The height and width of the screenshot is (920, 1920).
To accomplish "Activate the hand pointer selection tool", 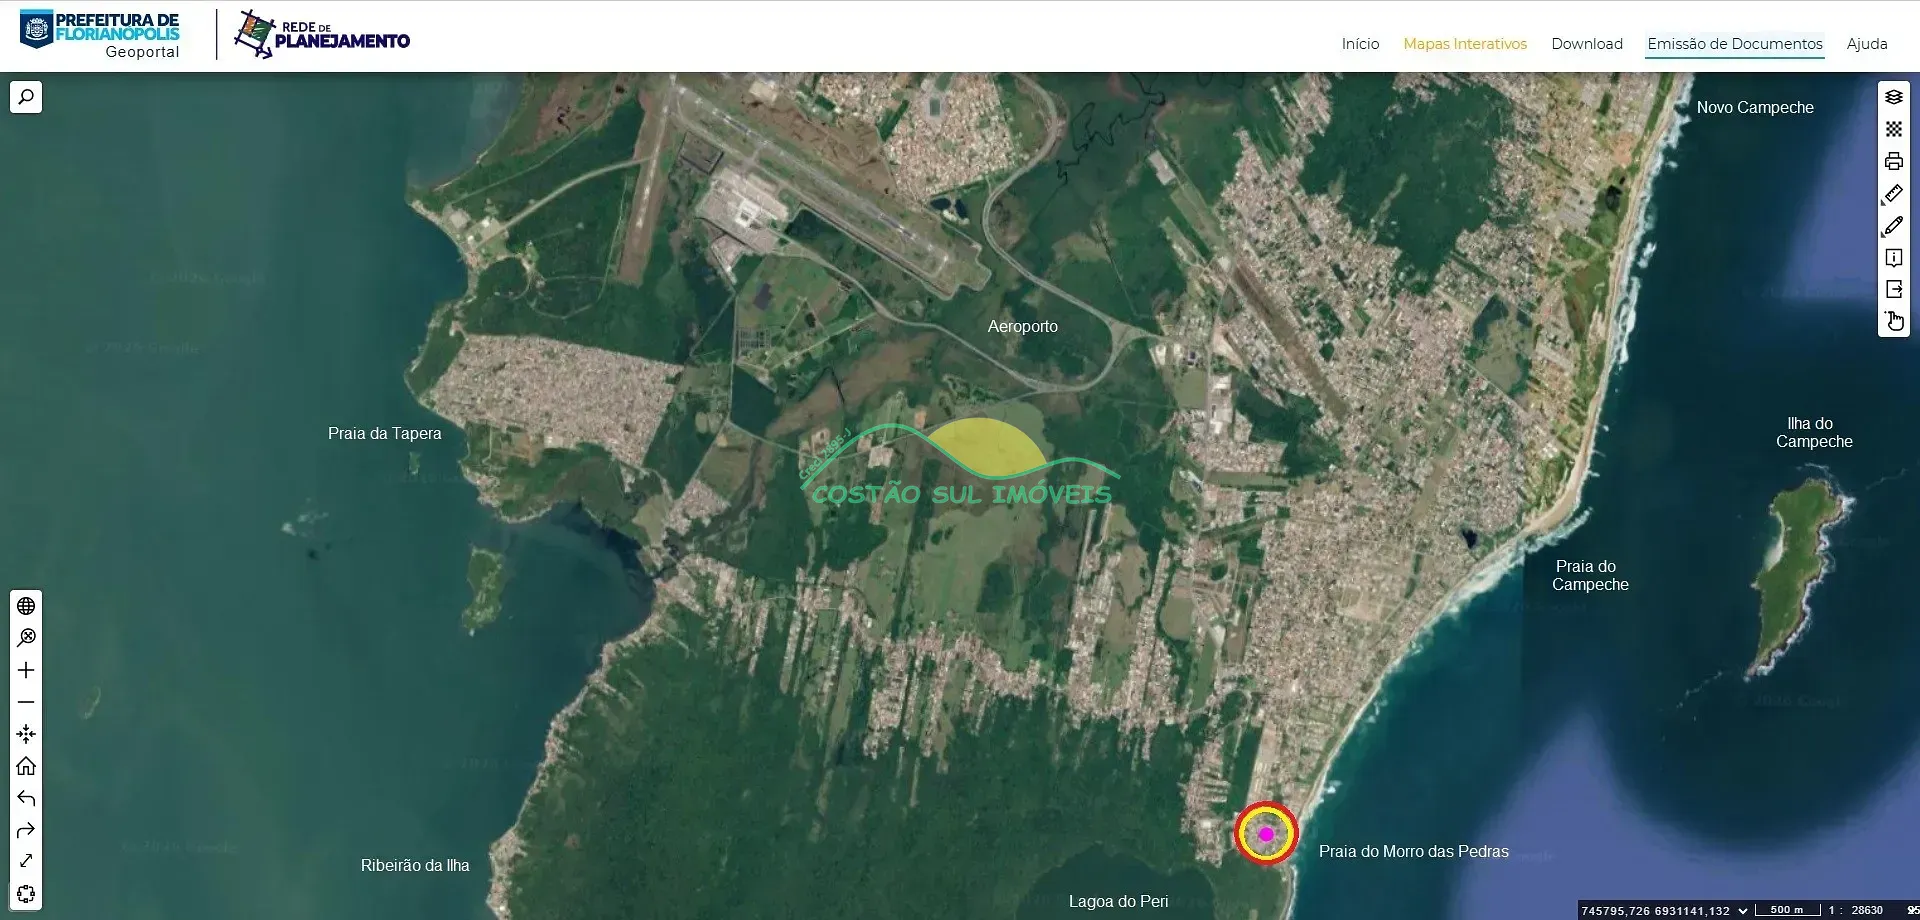I will tap(1894, 321).
